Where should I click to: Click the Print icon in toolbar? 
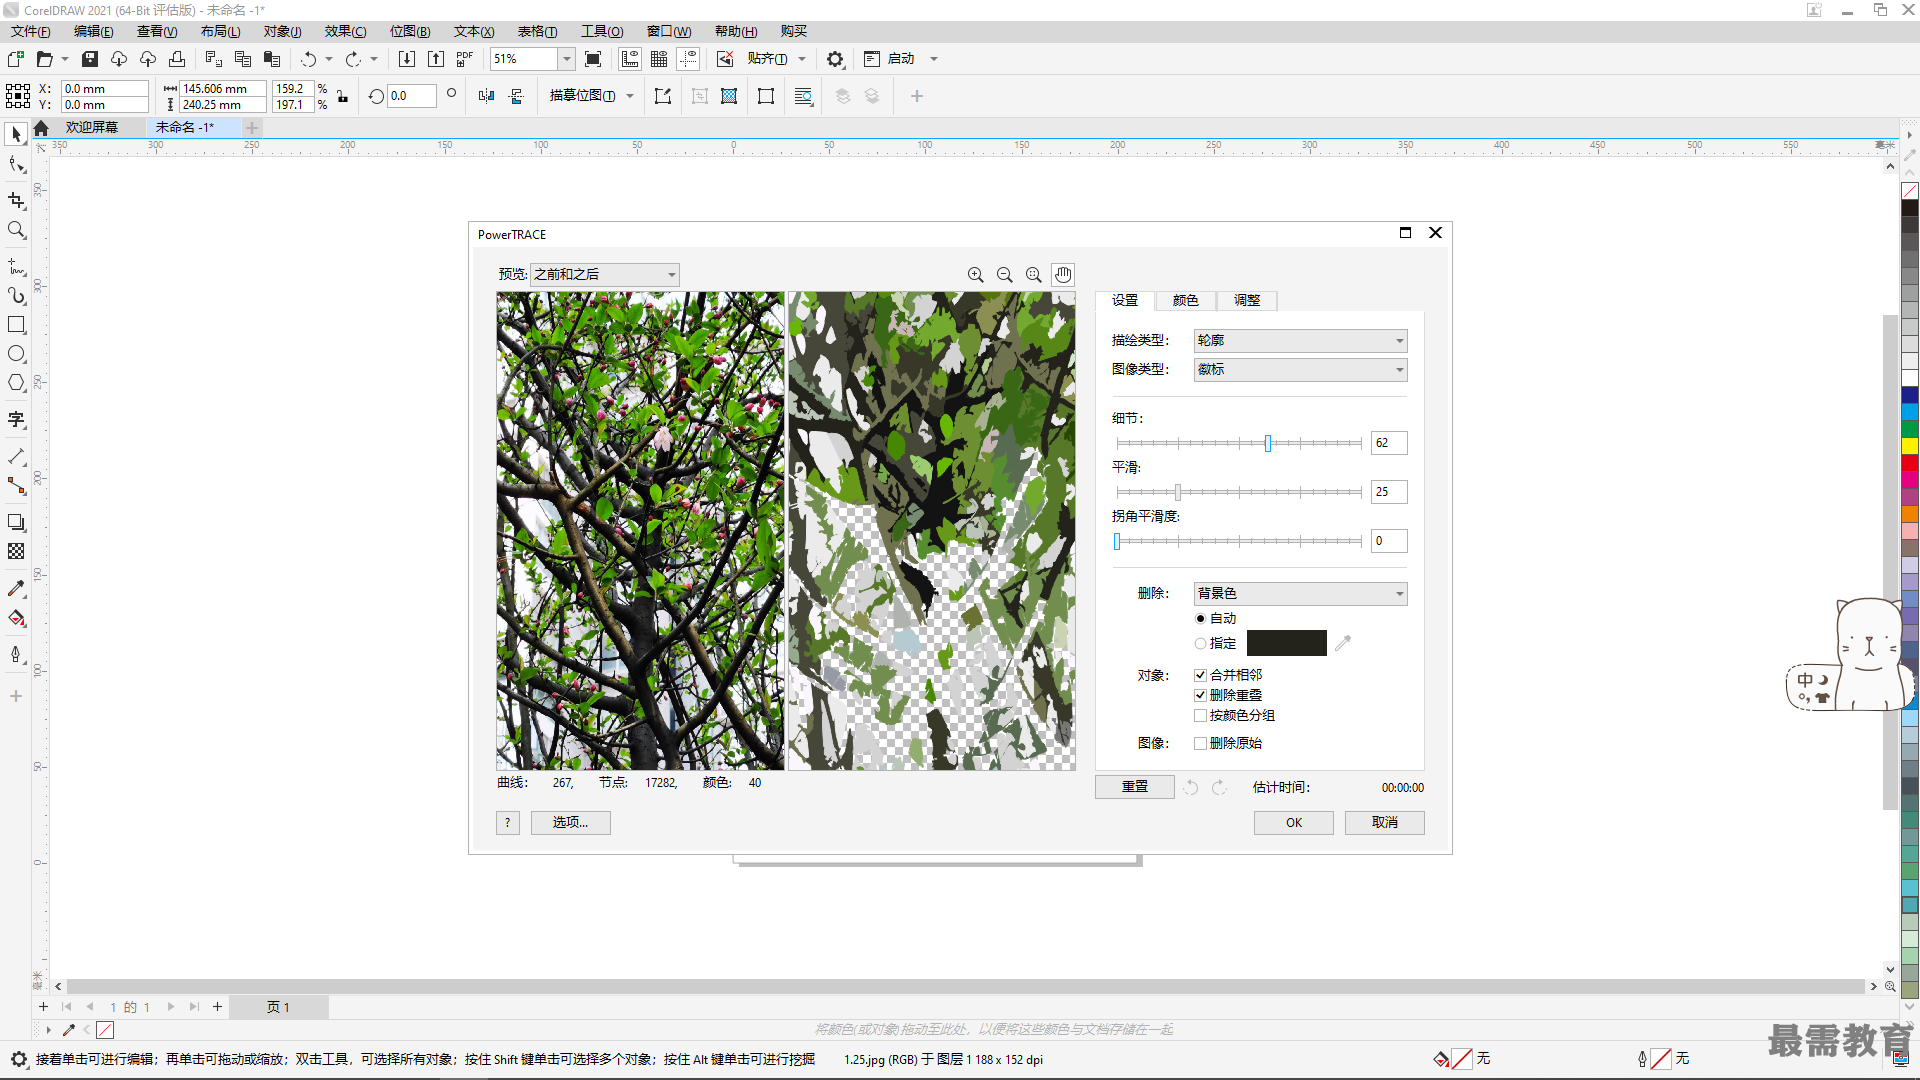[x=177, y=59]
